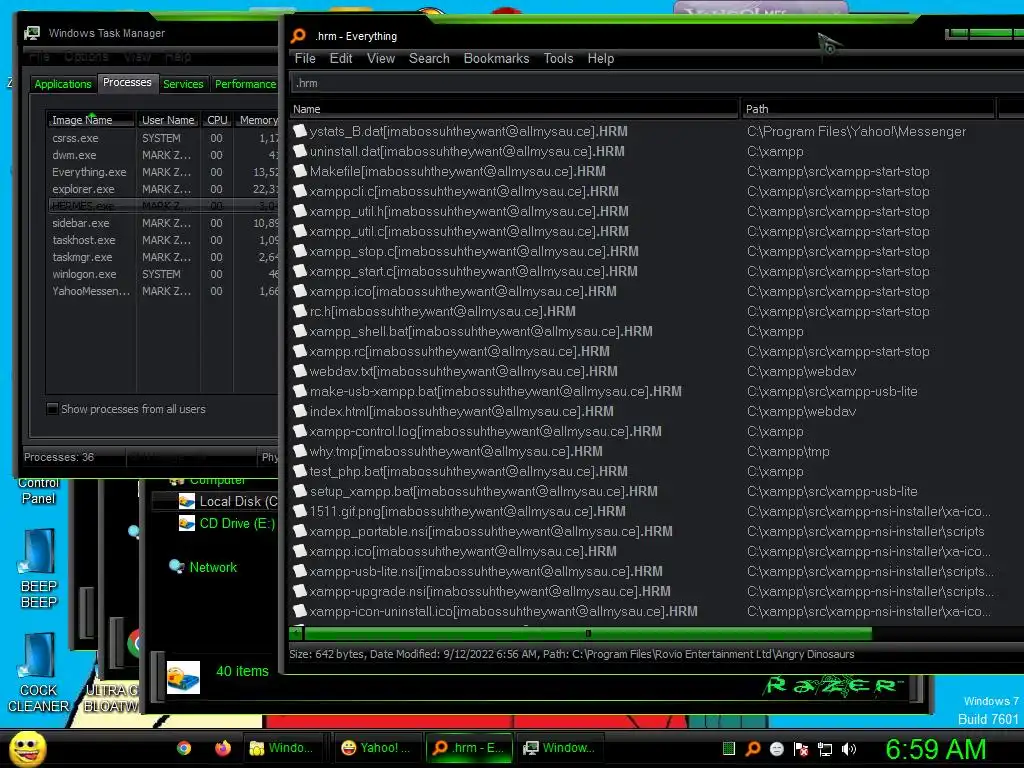Click the Everything magnifier tray icon
1024x768 pixels.
752,748
